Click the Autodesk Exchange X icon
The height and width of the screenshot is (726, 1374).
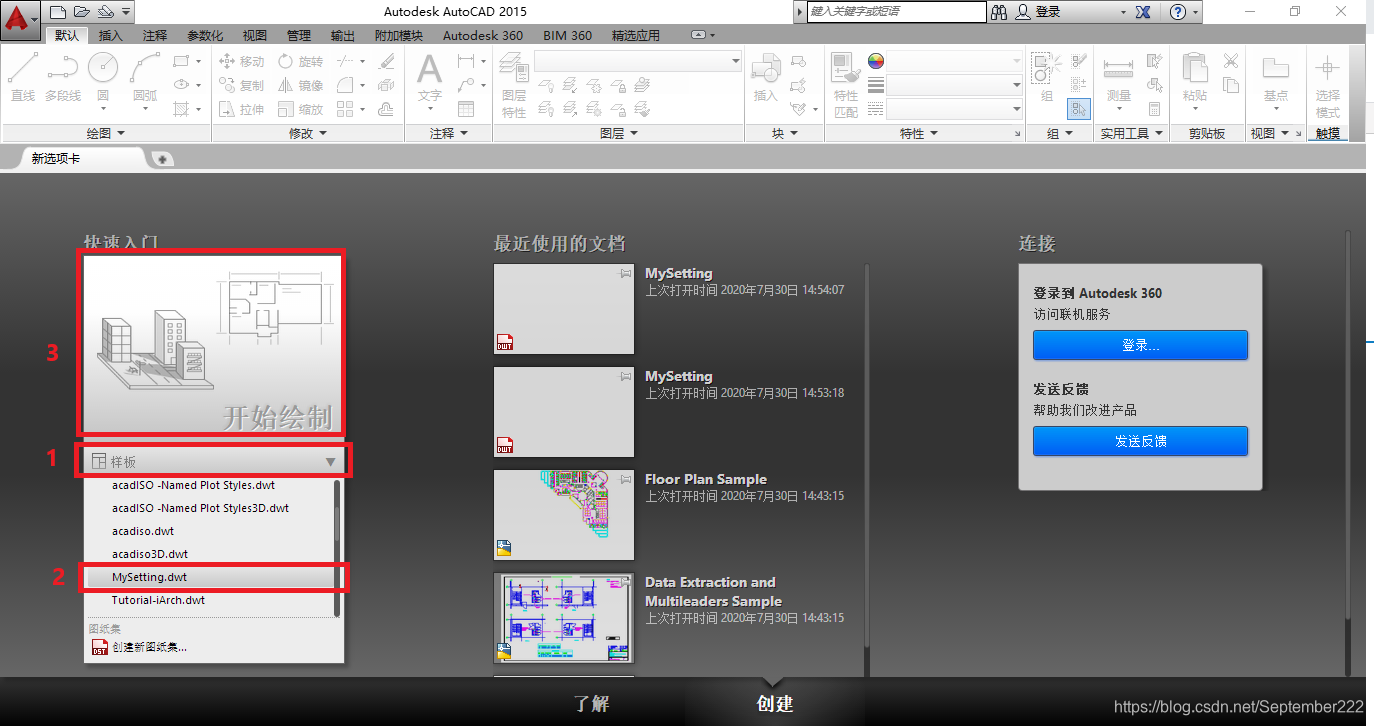[x=1143, y=12]
